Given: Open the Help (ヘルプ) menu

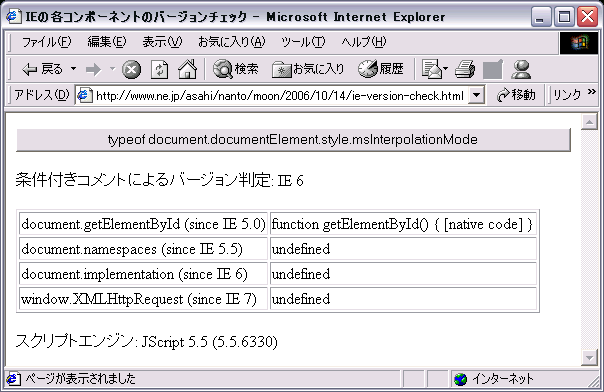Looking at the screenshot, I should (364, 42).
